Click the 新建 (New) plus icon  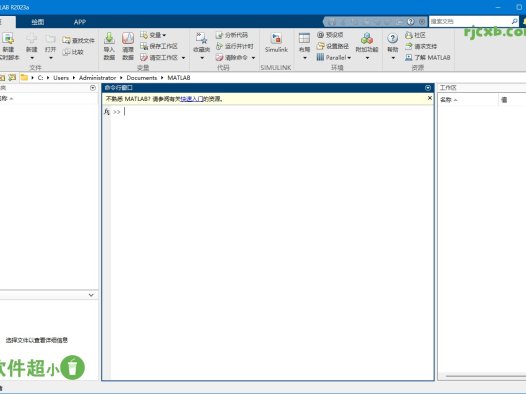click(32, 39)
